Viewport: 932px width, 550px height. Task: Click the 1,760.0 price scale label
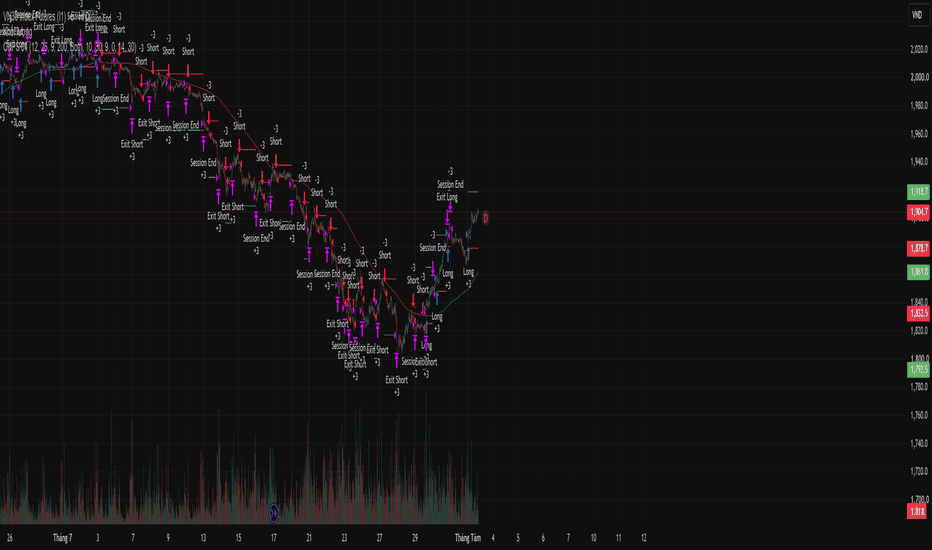pos(919,415)
